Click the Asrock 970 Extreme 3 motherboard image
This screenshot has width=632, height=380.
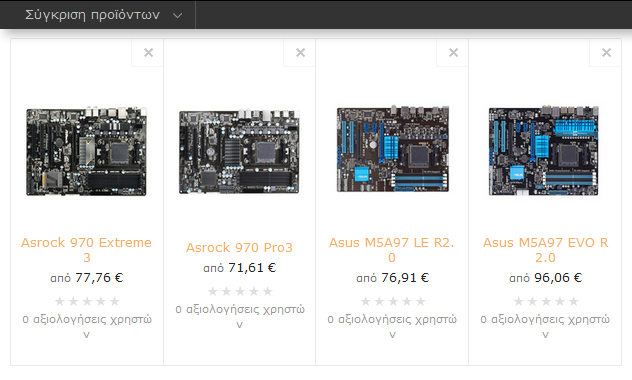click(86, 151)
